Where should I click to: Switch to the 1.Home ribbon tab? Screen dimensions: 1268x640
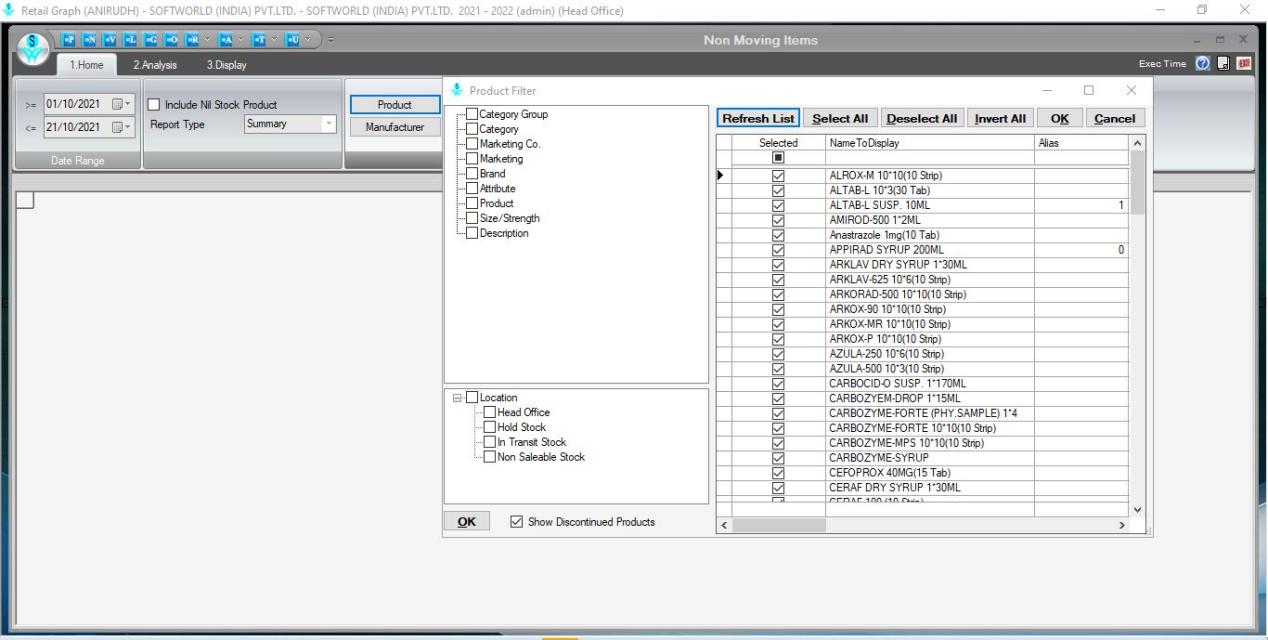[87, 66]
